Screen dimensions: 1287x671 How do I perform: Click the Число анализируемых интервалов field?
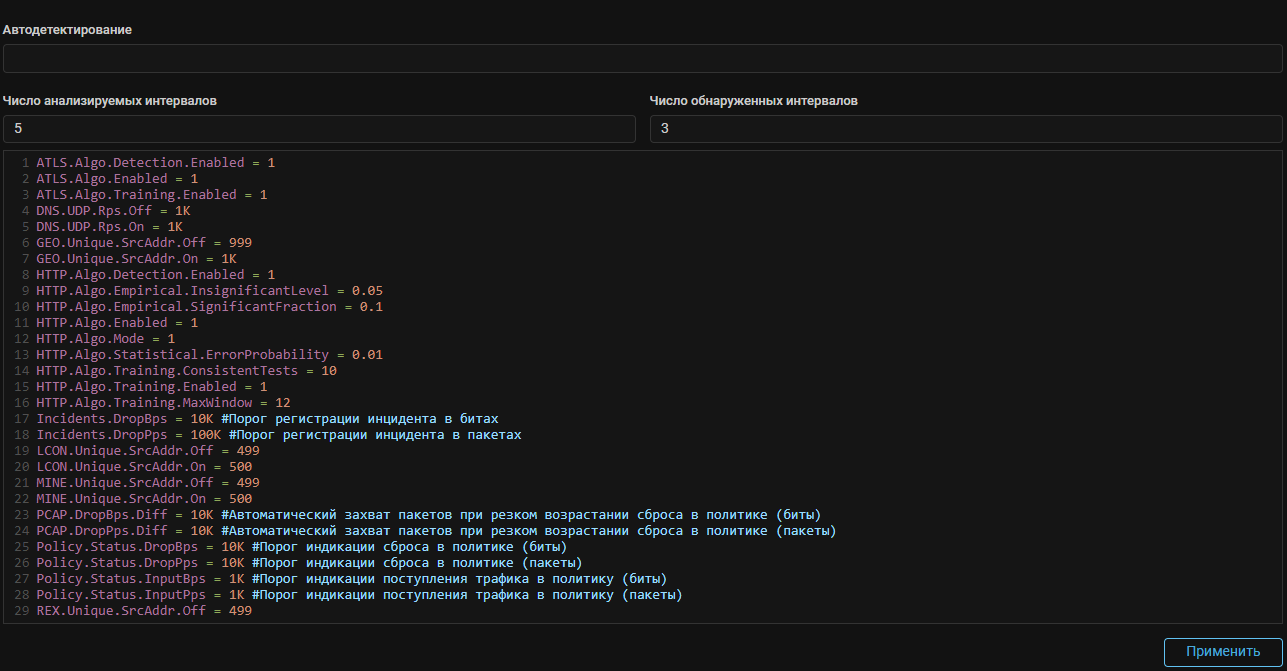(x=319, y=129)
